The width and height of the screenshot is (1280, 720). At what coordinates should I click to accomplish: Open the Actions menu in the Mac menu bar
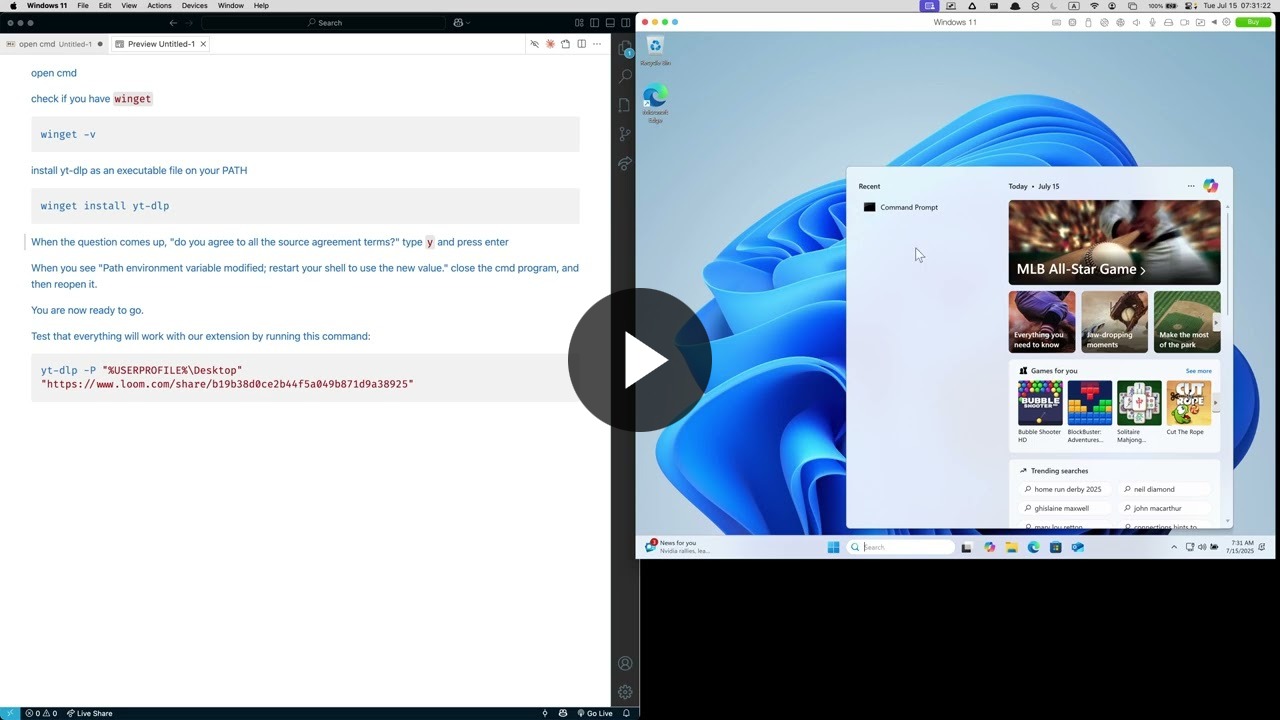pyautogui.click(x=159, y=6)
